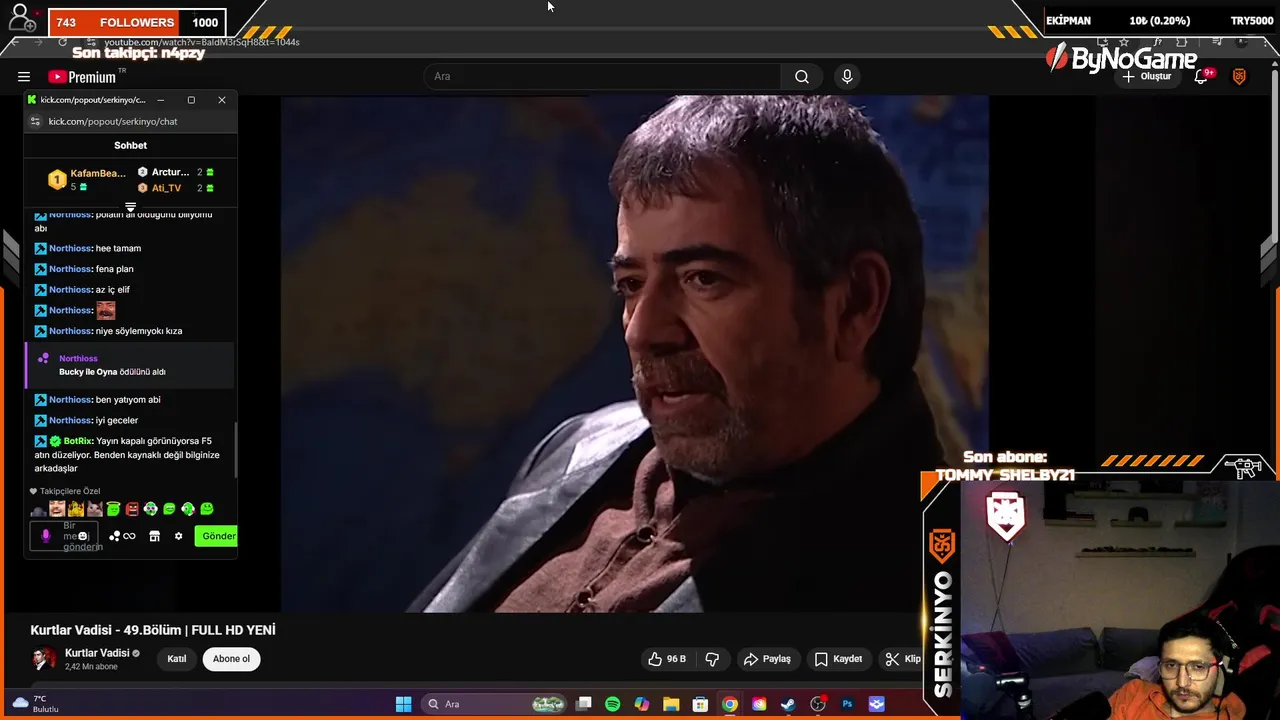The width and height of the screenshot is (1280, 720).
Task: Click the Abone ol subscribe button
Action: (231, 659)
